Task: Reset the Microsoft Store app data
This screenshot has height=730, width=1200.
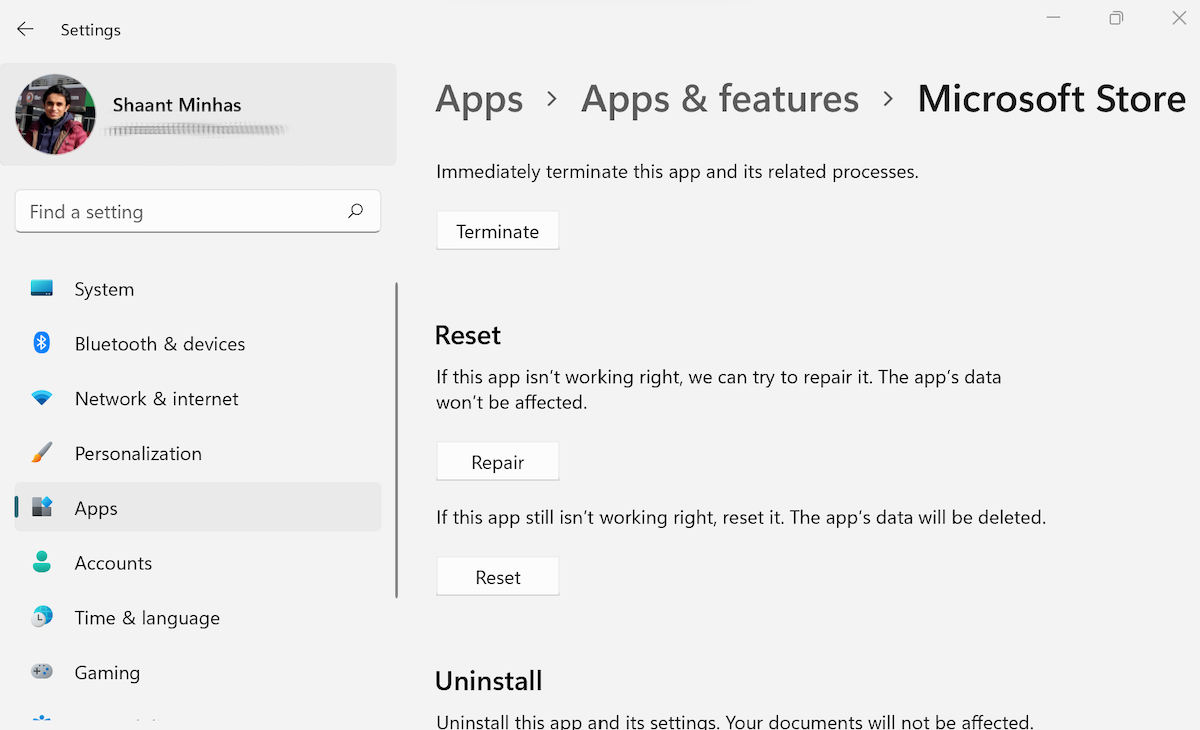Action: [497, 576]
